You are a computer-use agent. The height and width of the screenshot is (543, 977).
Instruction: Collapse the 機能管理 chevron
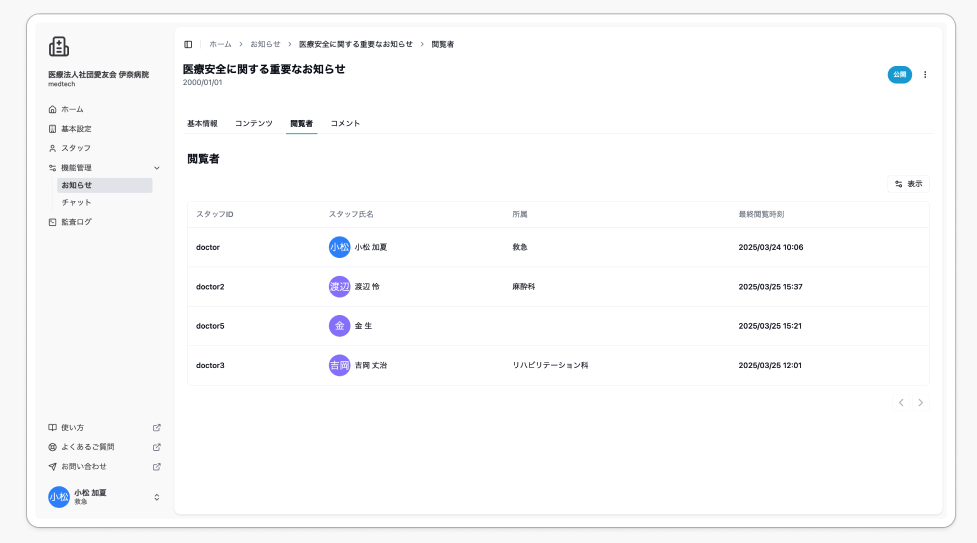coord(157,168)
